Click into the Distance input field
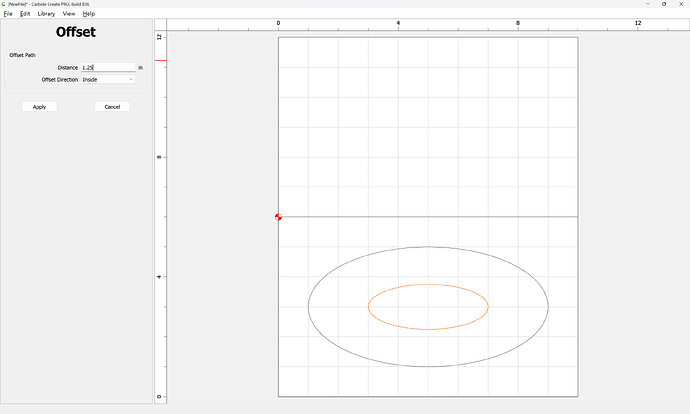The width and height of the screenshot is (690, 414). pos(107,68)
